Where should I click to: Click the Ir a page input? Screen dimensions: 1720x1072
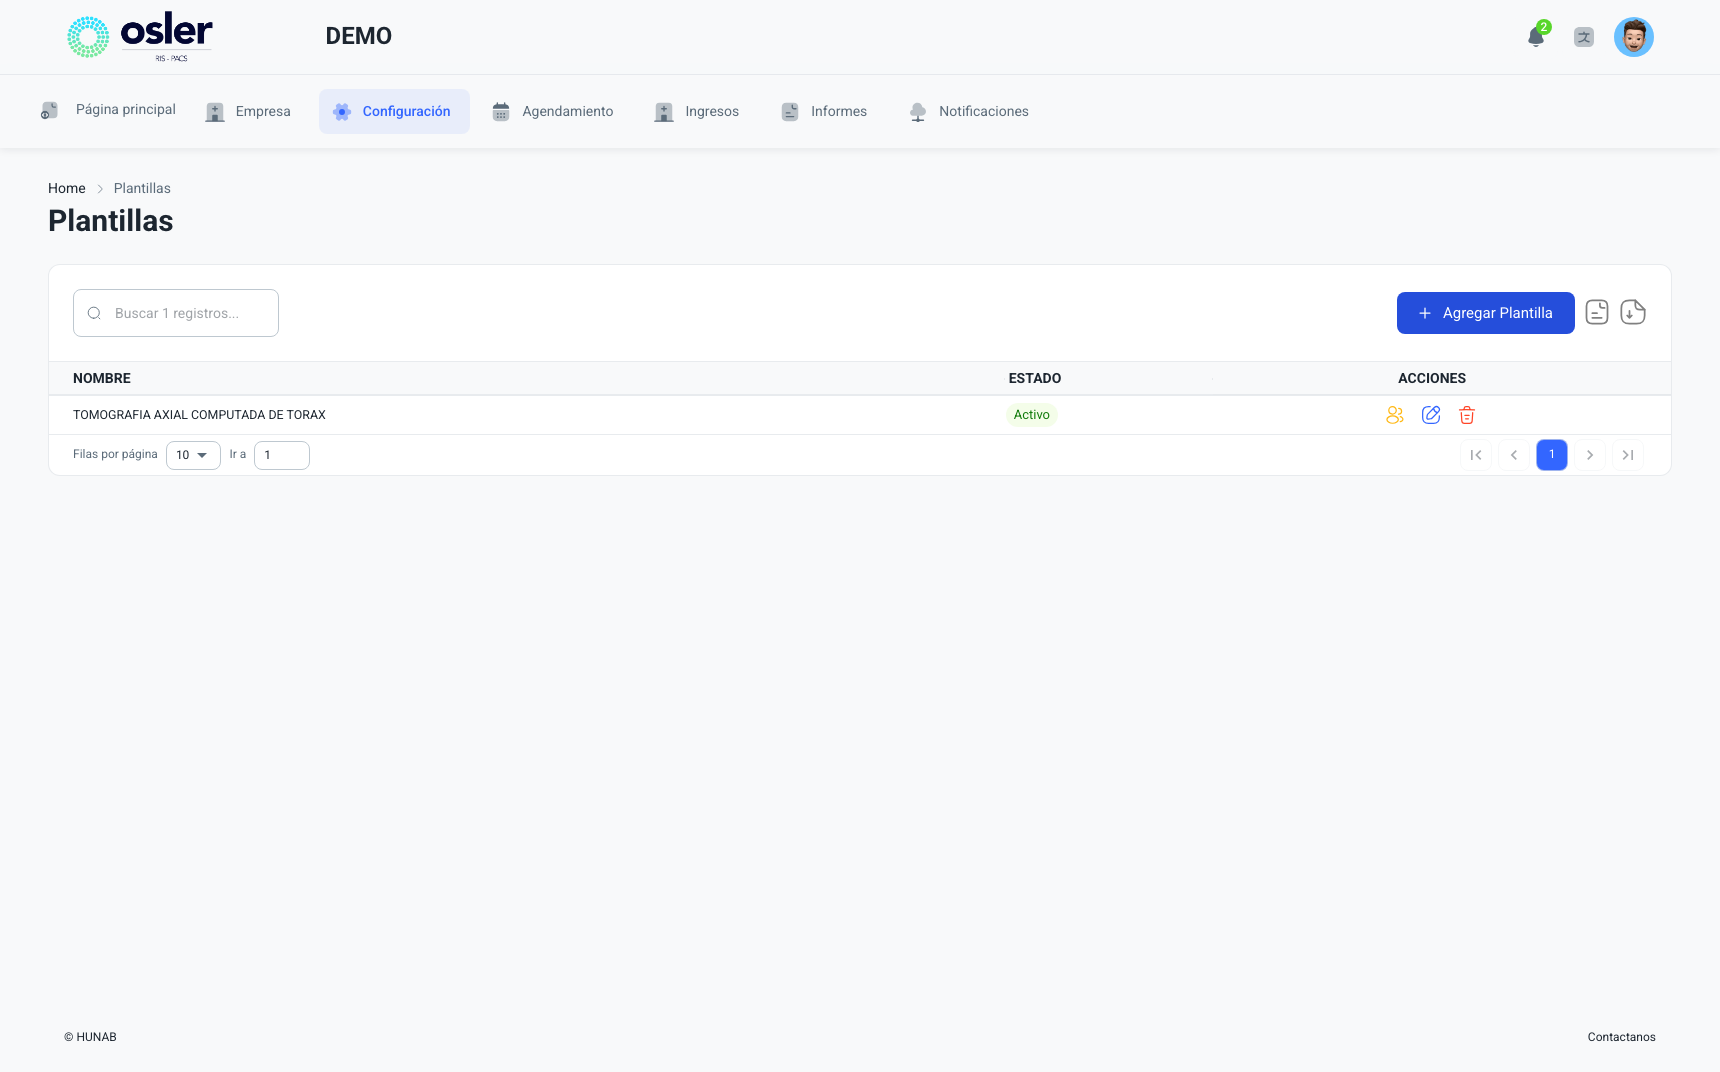pos(282,455)
